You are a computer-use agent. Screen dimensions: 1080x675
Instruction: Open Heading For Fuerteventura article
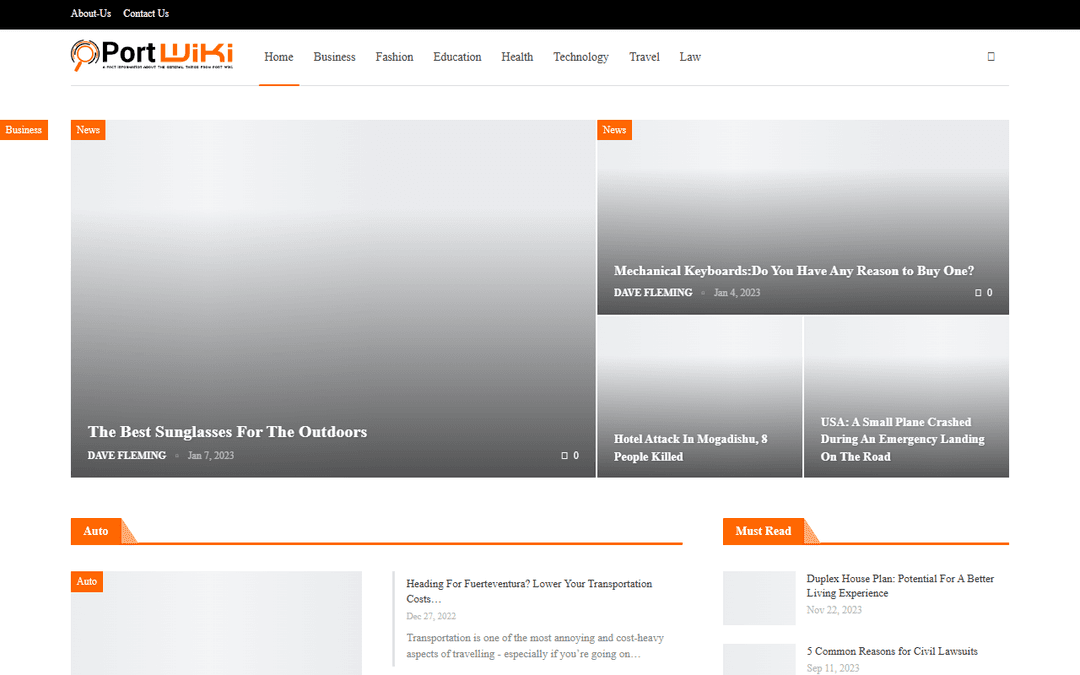[x=529, y=591]
